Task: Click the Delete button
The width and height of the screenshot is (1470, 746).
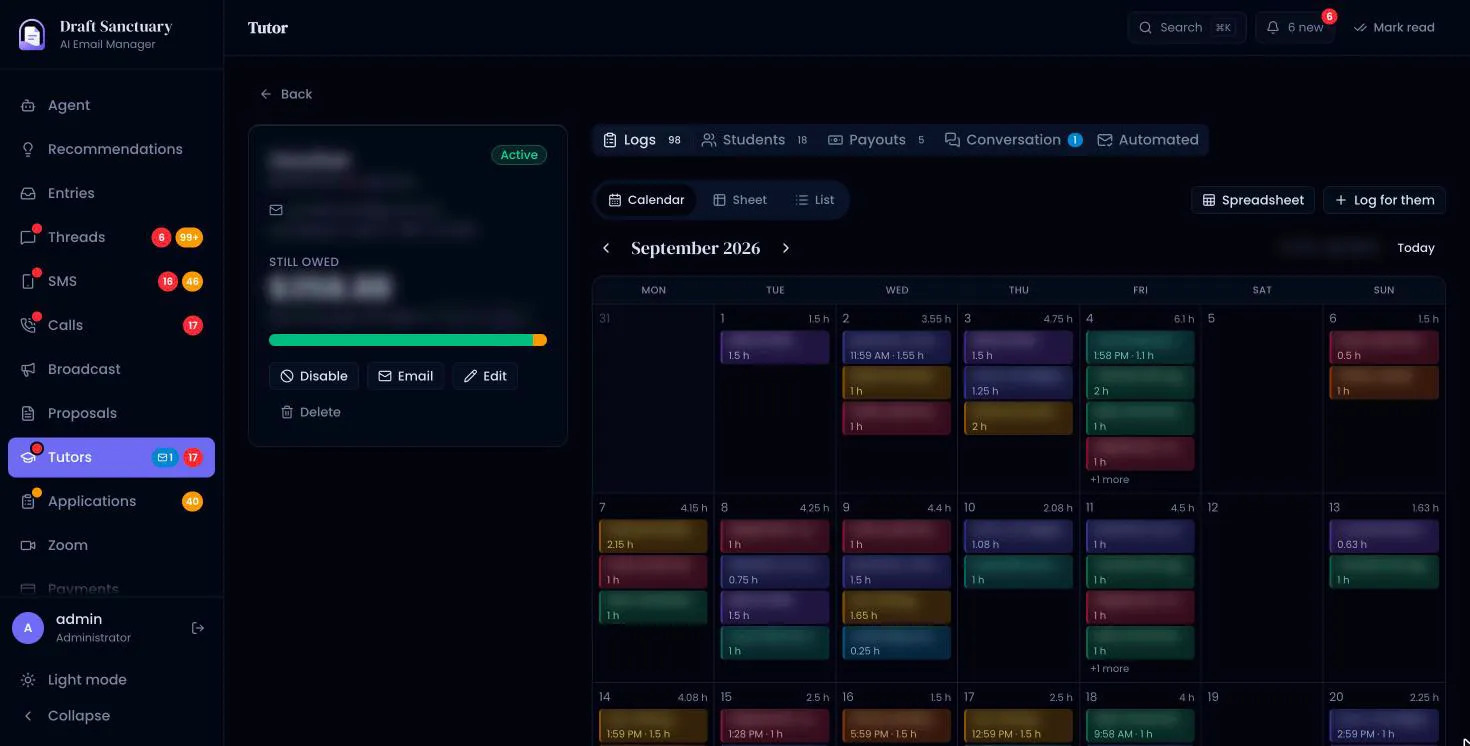Action: point(310,412)
